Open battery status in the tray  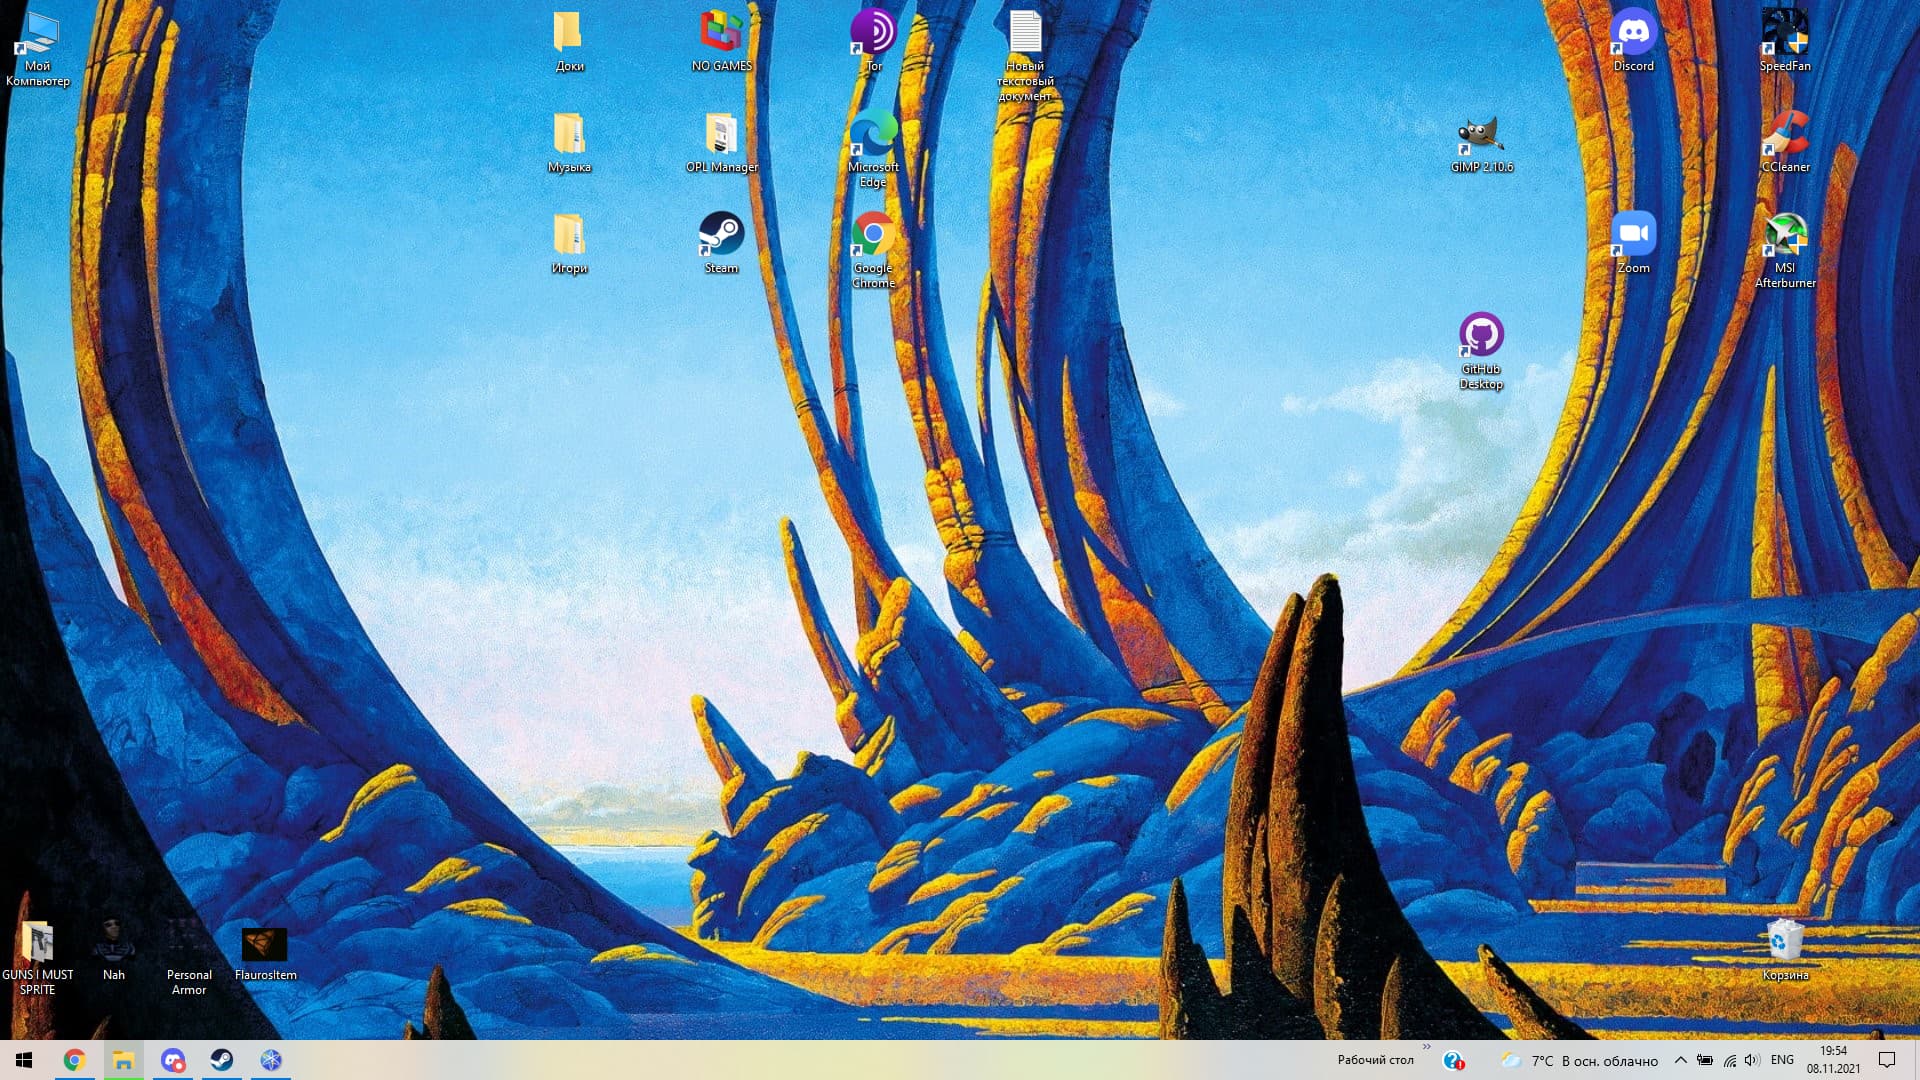click(1705, 1060)
